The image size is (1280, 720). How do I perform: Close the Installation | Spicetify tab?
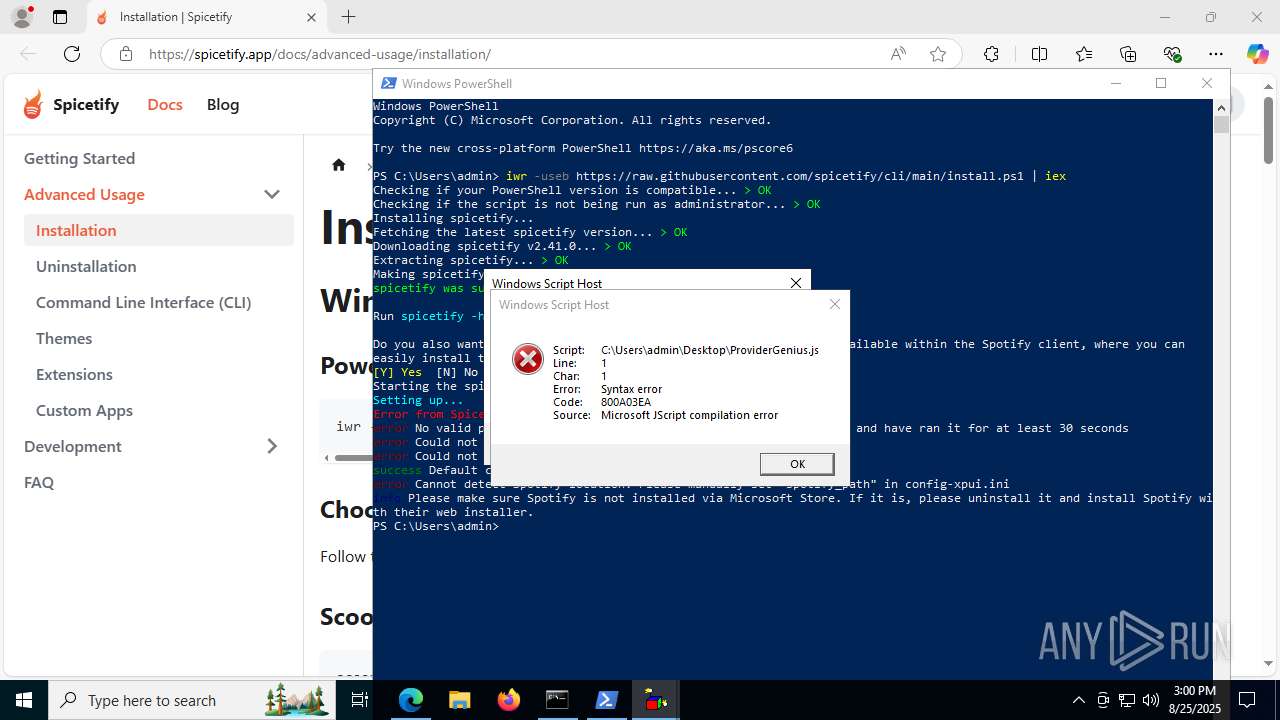311,17
